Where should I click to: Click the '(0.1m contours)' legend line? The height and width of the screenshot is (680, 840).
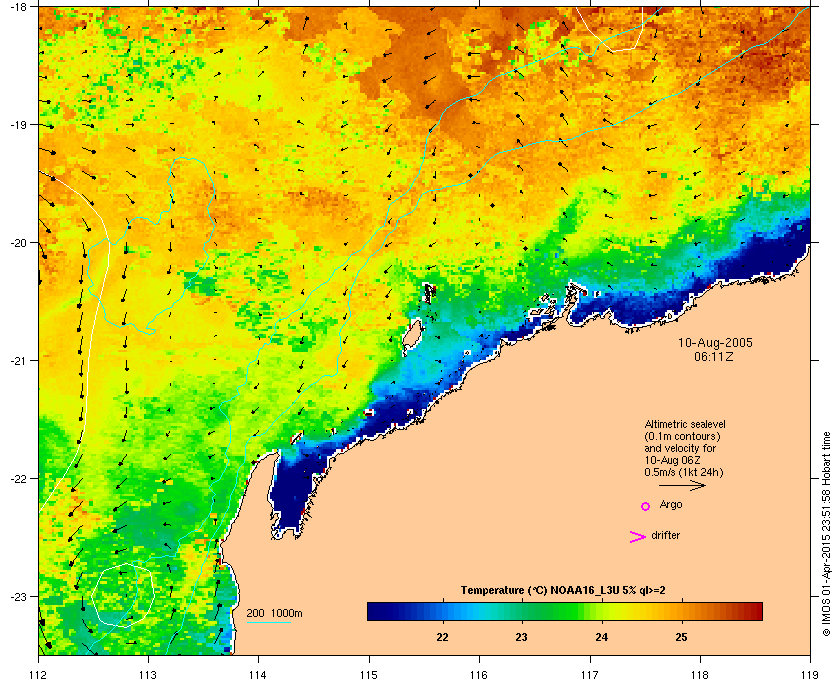tap(682, 436)
